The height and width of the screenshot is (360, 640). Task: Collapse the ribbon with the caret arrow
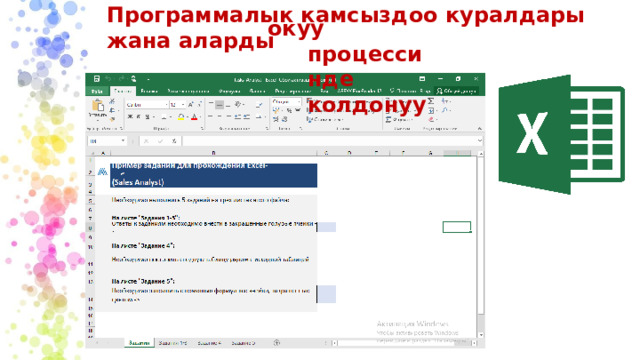(479, 129)
